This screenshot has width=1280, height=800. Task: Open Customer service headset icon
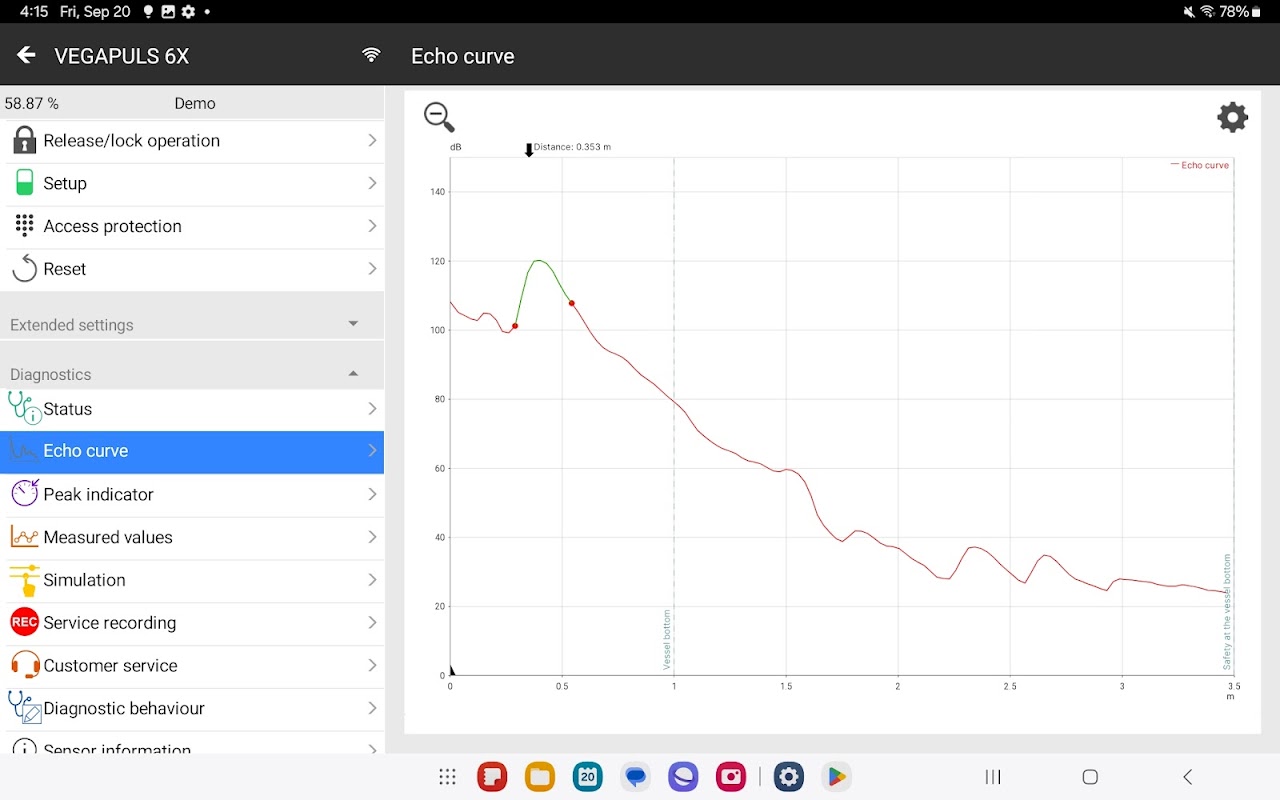[23, 665]
